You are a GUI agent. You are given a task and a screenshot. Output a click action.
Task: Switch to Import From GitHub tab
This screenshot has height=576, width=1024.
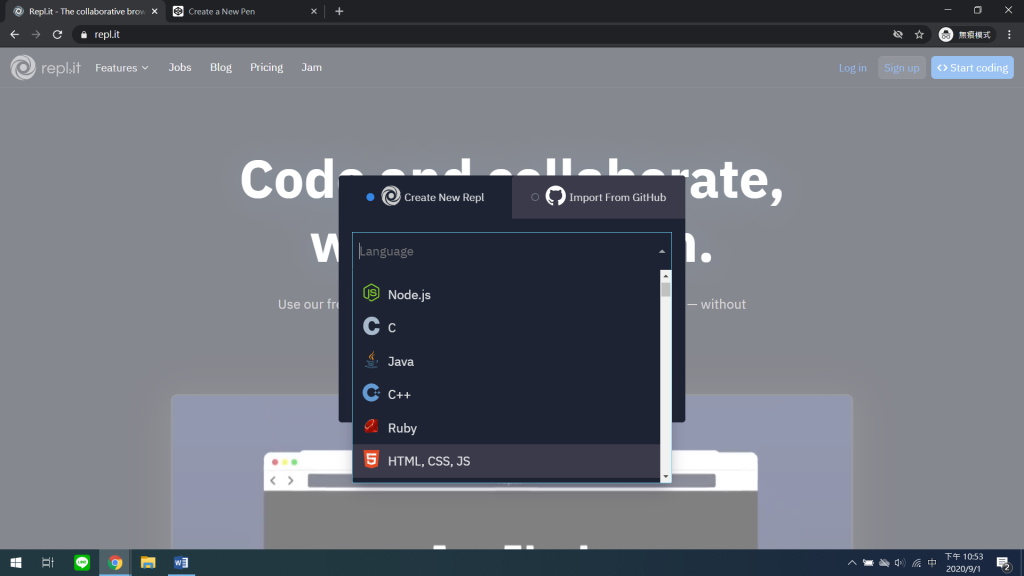[598, 197]
